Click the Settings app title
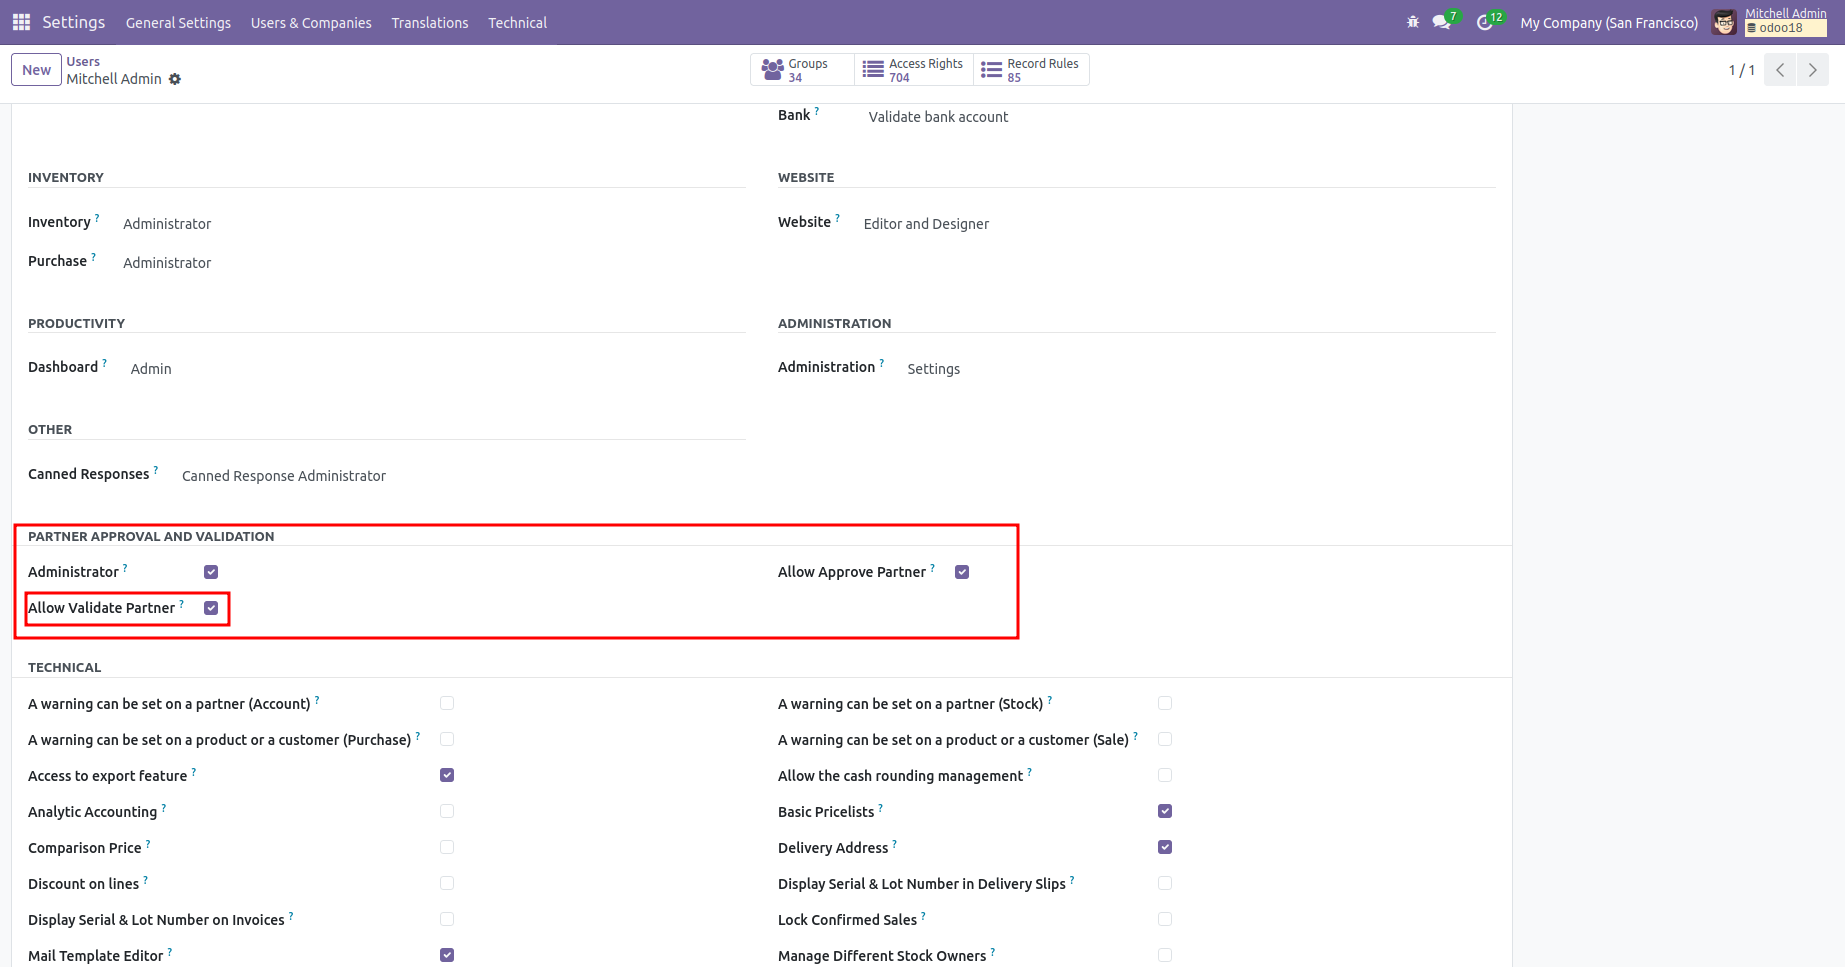1845x967 pixels. tap(74, 22)
